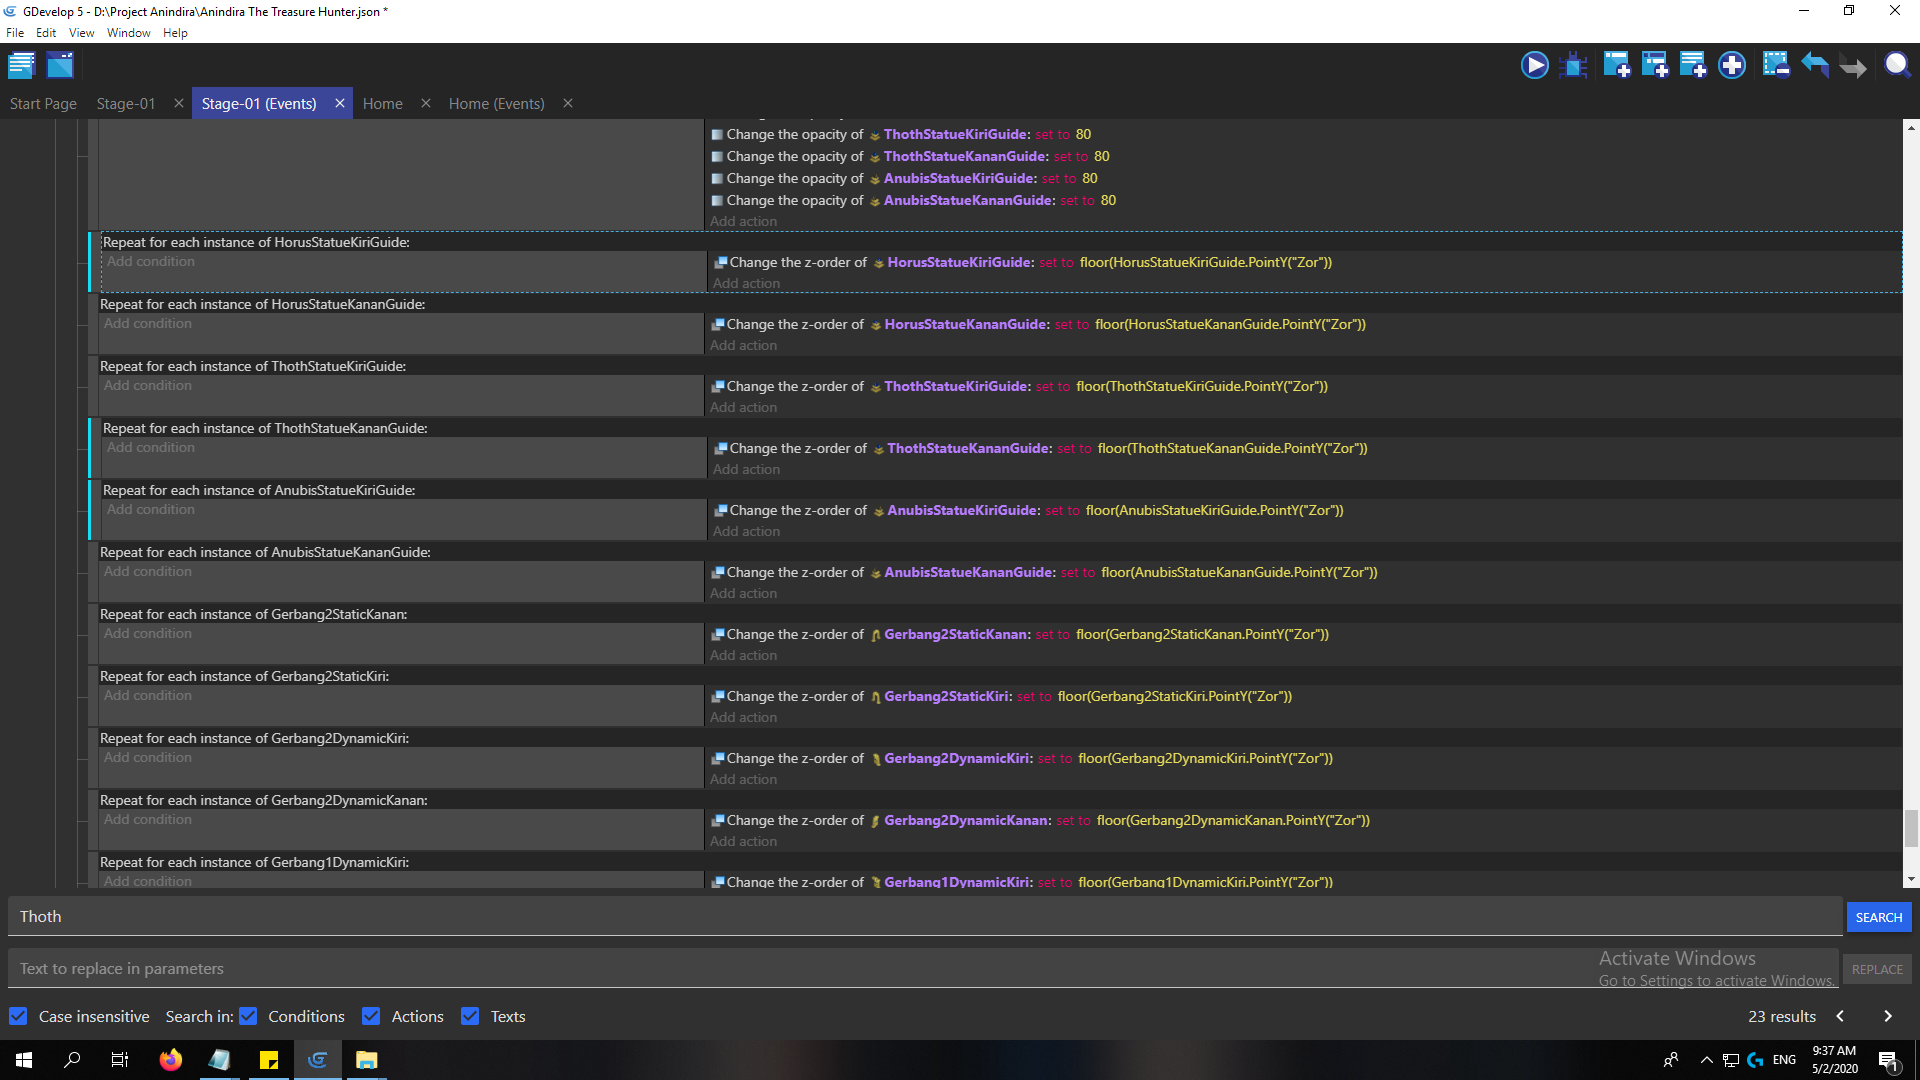
Task: Click the vertical scrollbar thumb
Action: click(1911, 828)
